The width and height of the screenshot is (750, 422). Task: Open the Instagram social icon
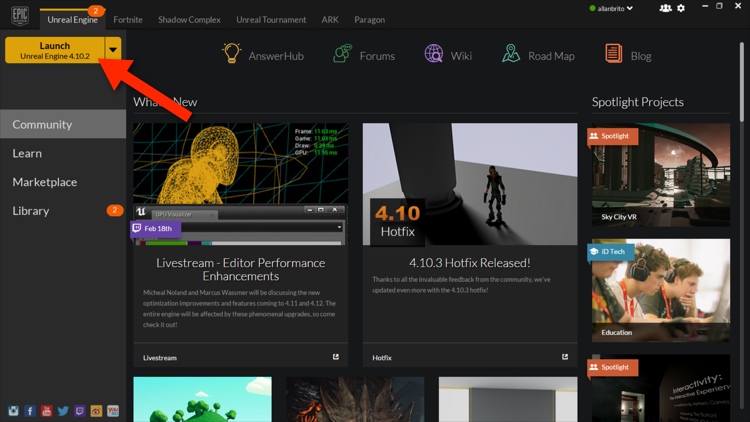tap(13, 411)
